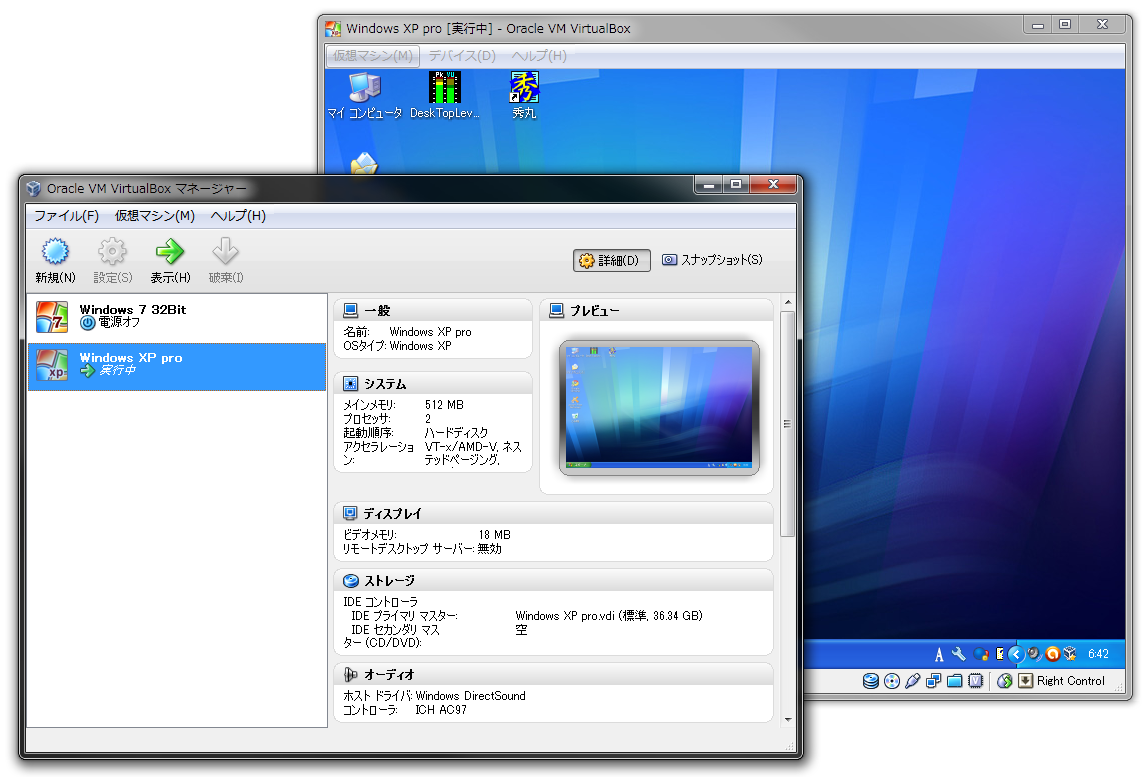
Task: Click the Windows XP pro machine icon in list
Action: coord(52,366)
